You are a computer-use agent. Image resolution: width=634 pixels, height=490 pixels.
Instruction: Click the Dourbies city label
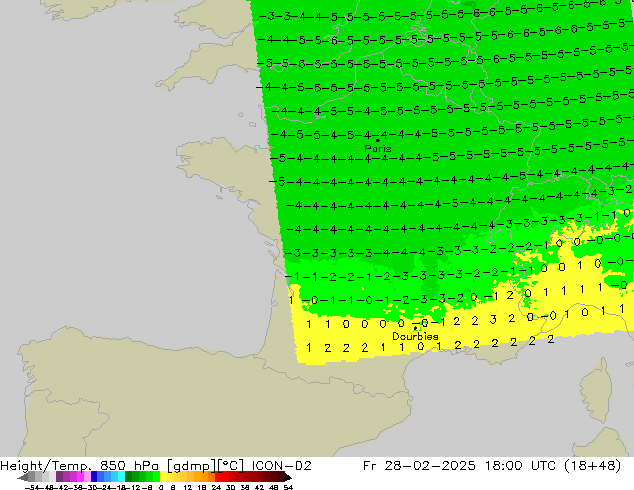(x=415, y=336)
